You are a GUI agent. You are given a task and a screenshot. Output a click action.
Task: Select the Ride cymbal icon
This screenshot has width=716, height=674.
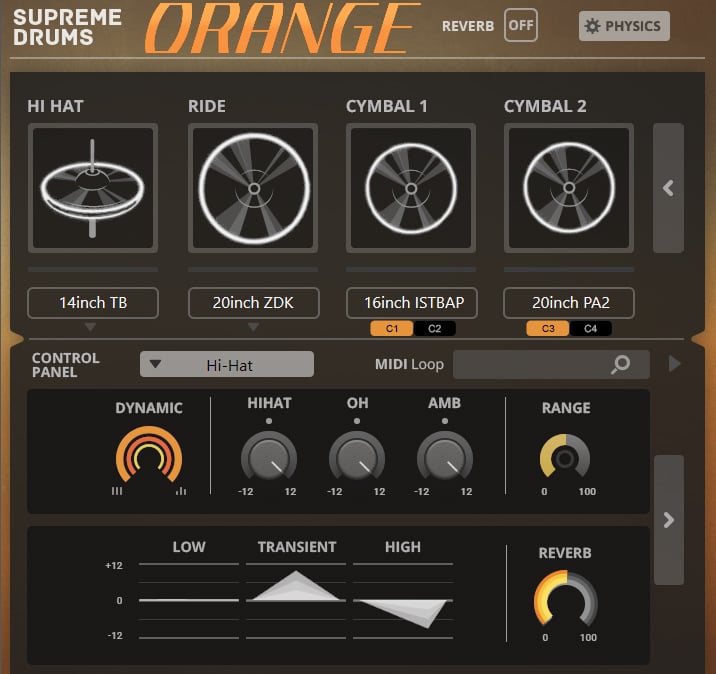[x=253, y=188]
